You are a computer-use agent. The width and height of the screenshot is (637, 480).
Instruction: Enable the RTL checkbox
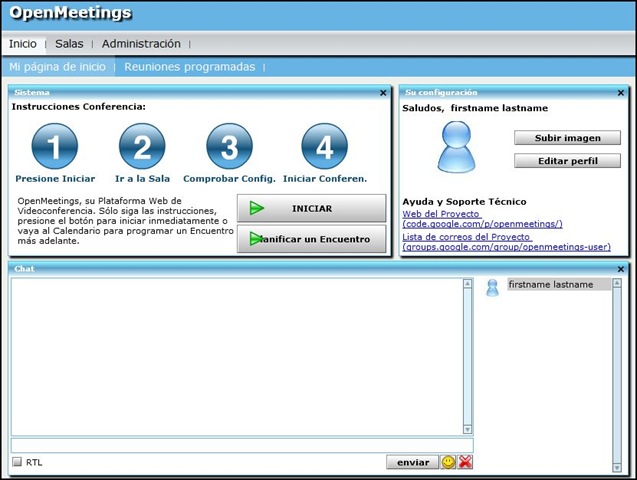(x=17, y=462)
